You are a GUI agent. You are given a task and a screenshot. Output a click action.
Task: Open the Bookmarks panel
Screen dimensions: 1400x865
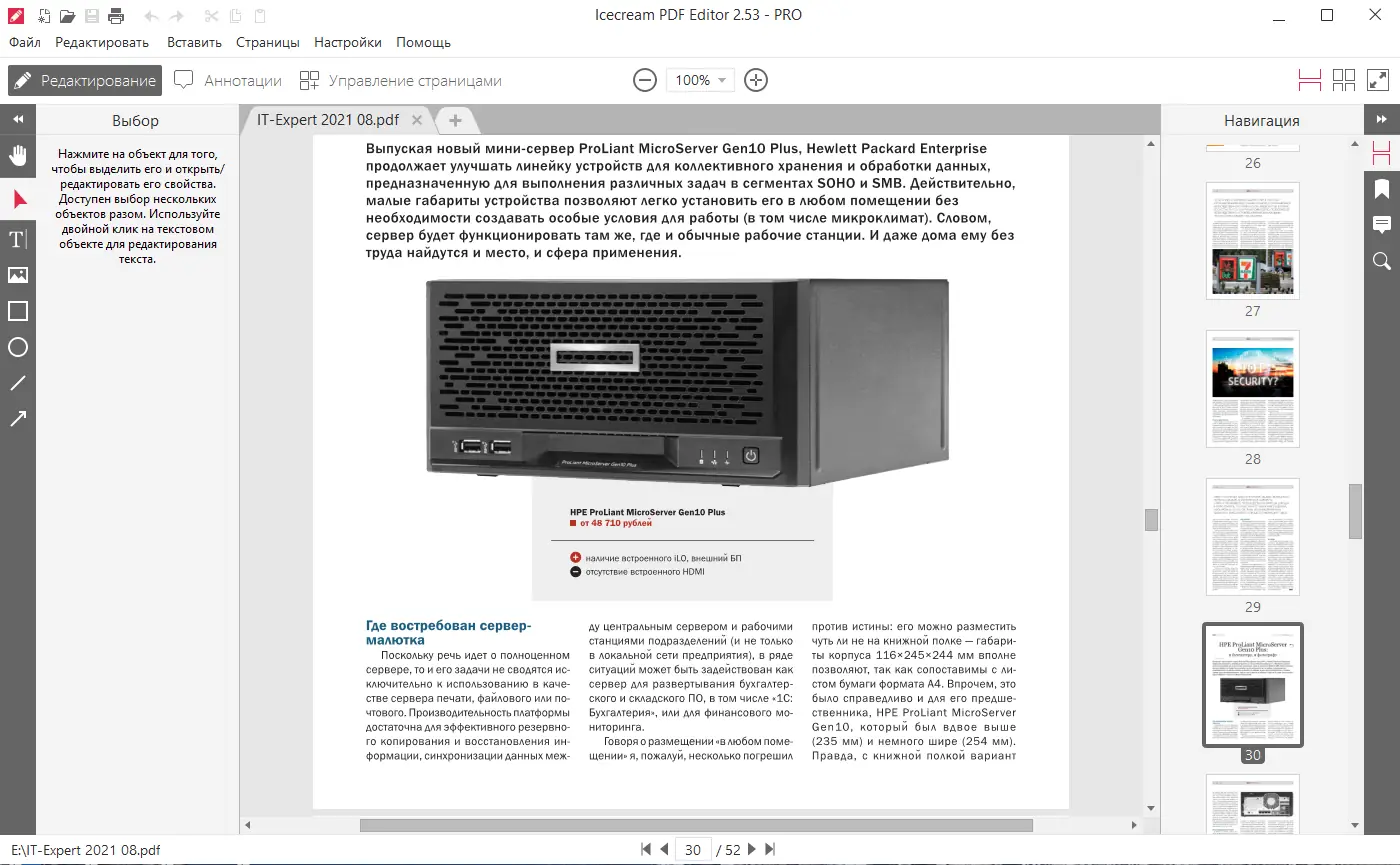pos(1382,189)
